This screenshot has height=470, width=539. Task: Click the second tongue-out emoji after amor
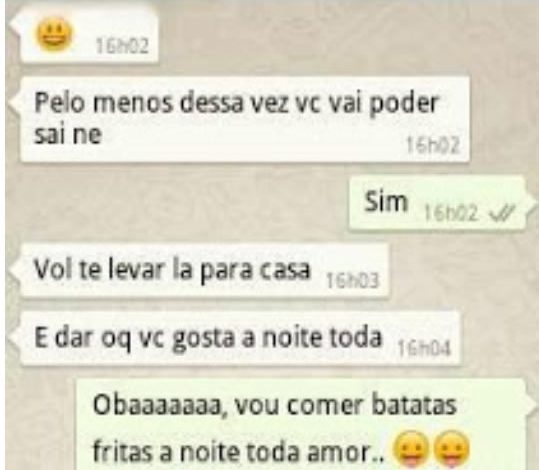[x=452, y=449]
